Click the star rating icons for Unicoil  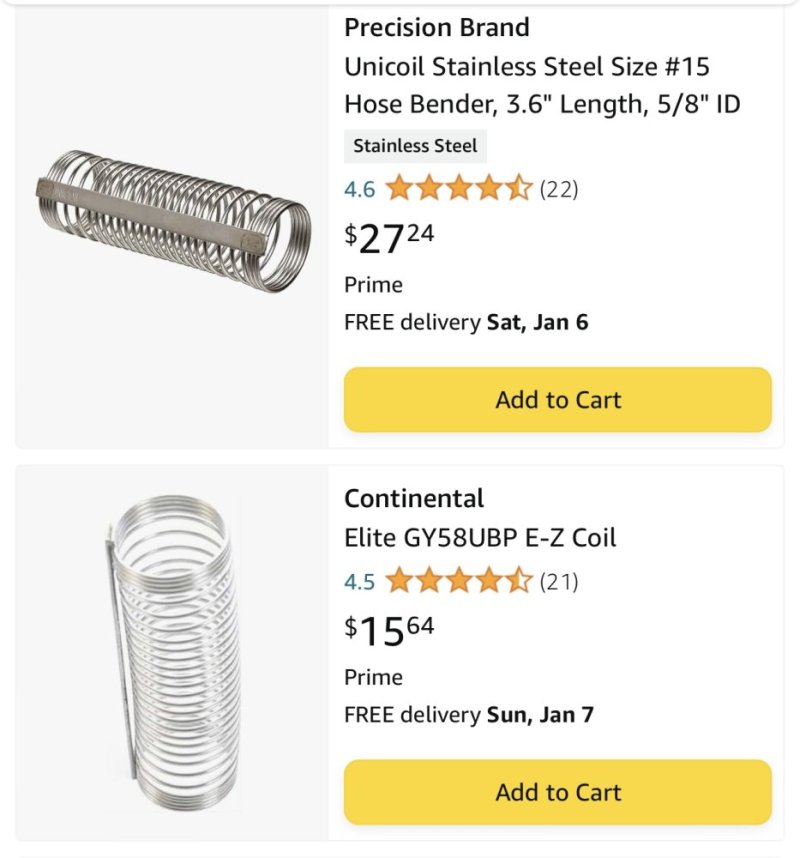458,188
